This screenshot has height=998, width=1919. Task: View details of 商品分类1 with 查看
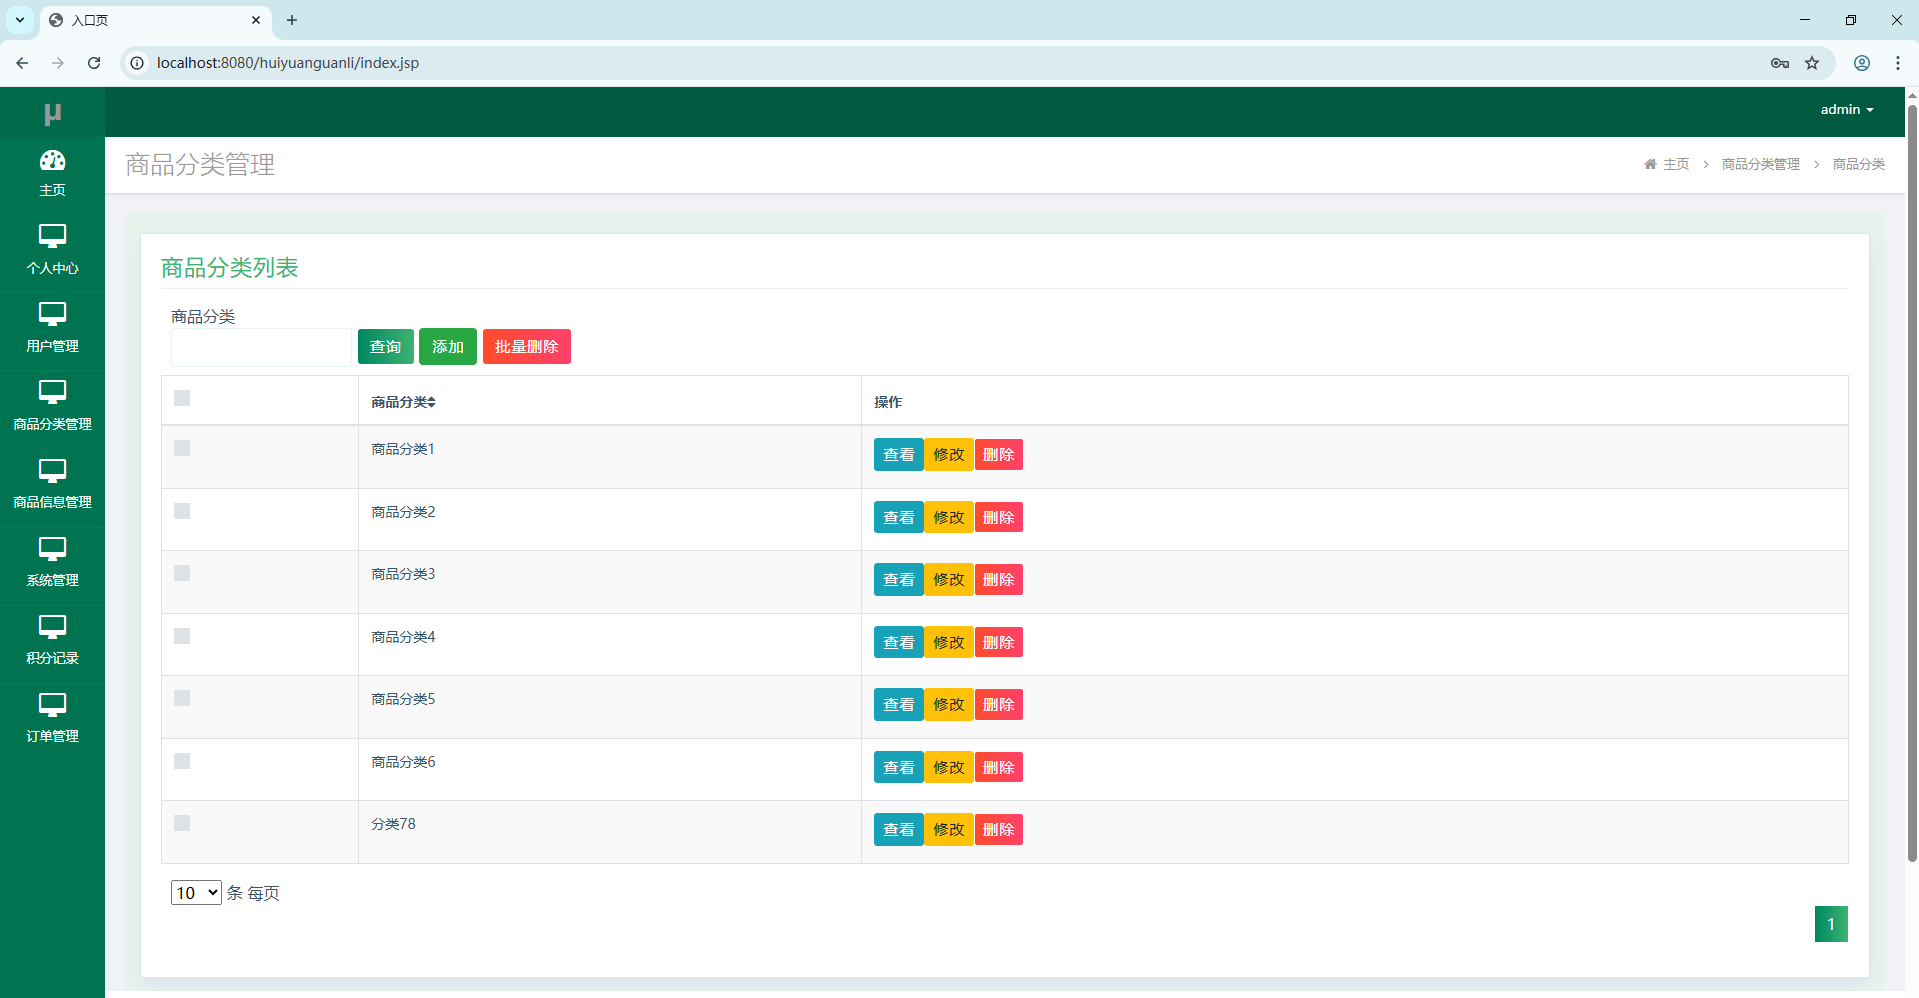899,455
